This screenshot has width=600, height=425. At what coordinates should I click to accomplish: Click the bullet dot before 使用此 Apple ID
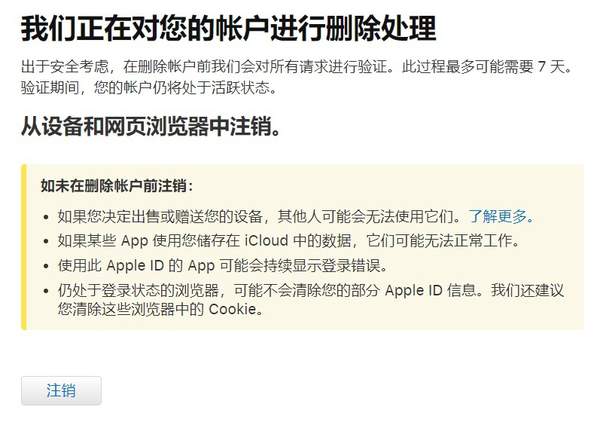pyautogui.click(x=46, y=266)
